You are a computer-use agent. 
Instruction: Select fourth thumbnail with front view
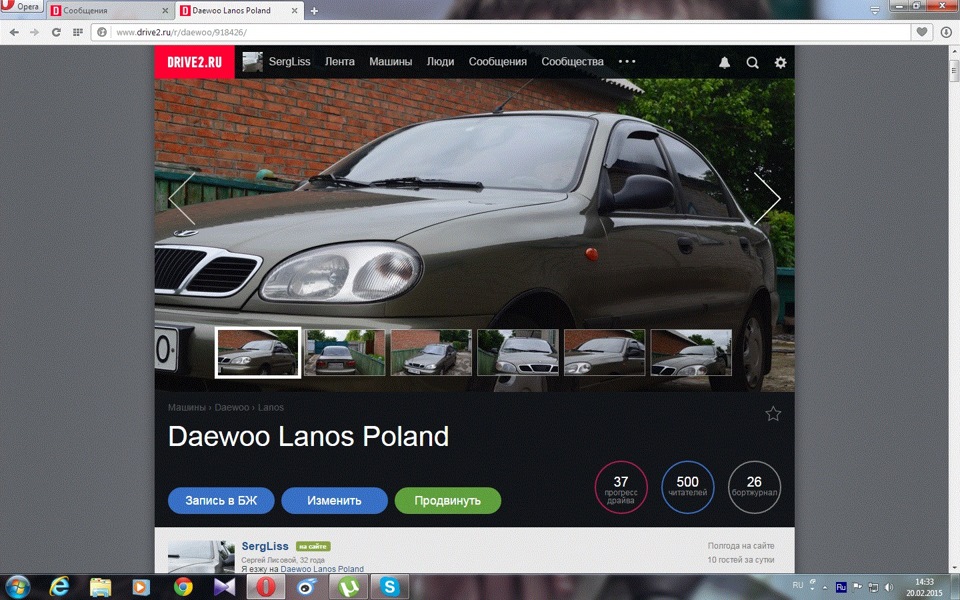tap(518, 353)
